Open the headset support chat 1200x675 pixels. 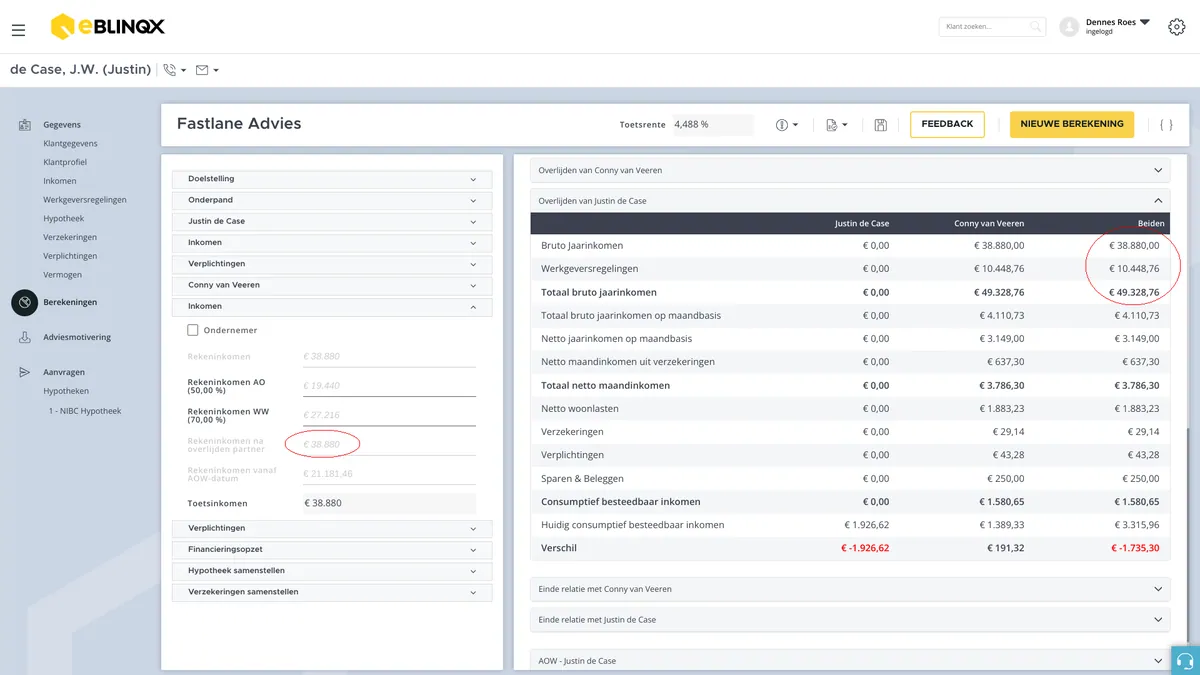[1185, 661]
